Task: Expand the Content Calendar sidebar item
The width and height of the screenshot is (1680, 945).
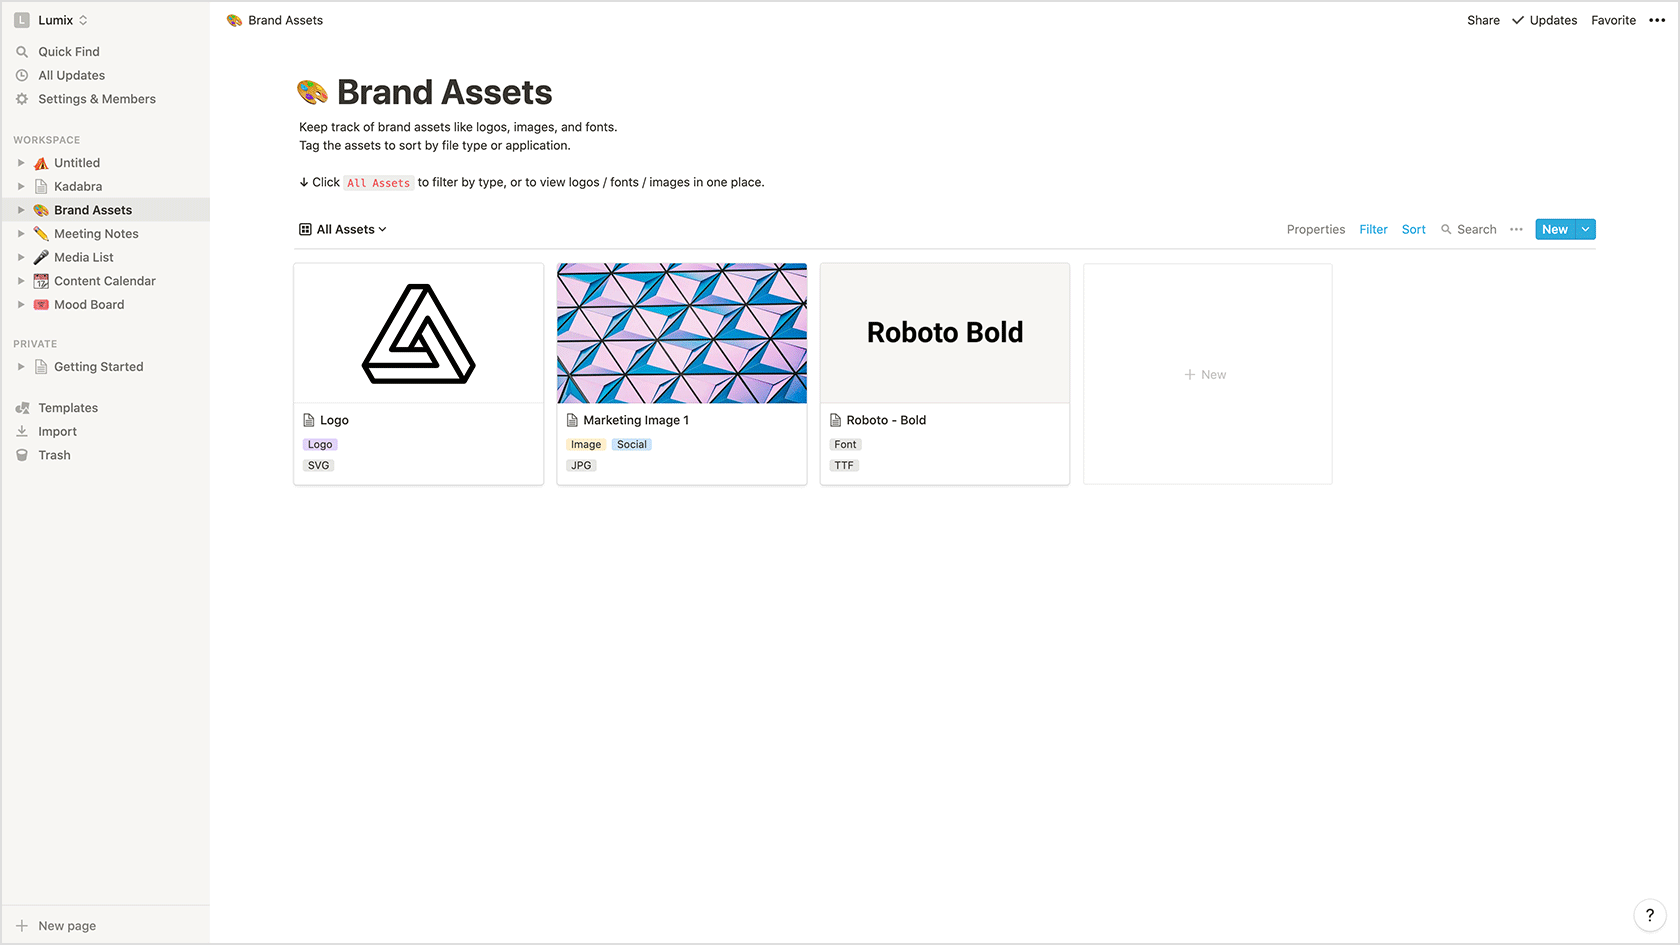Action: 21,281
